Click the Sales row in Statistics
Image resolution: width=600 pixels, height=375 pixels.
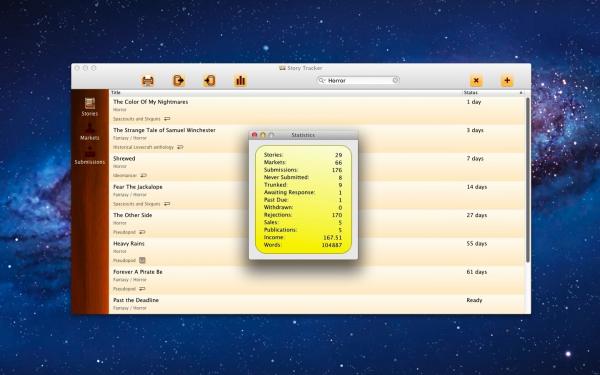click(x=303, y=222)
